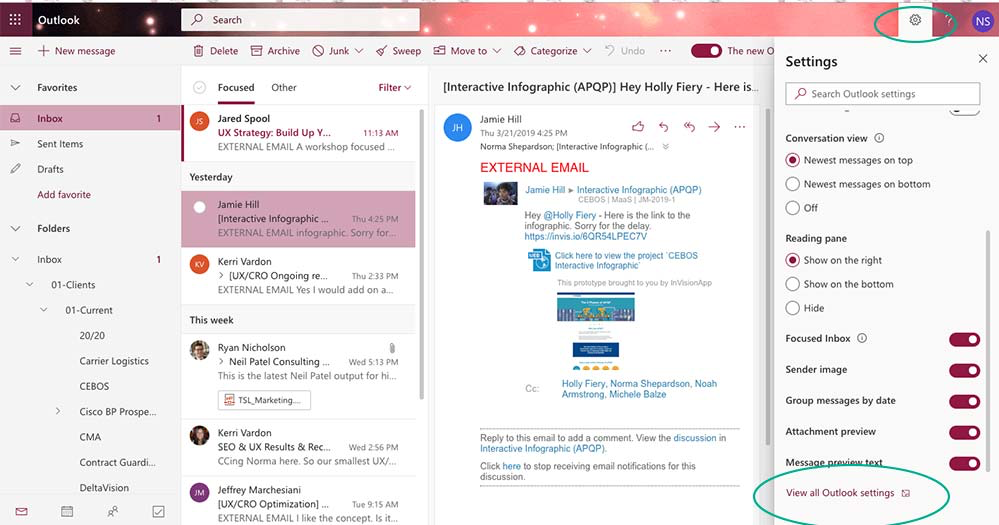Click the Search Outlook settings field

click(x=882, y=94)
